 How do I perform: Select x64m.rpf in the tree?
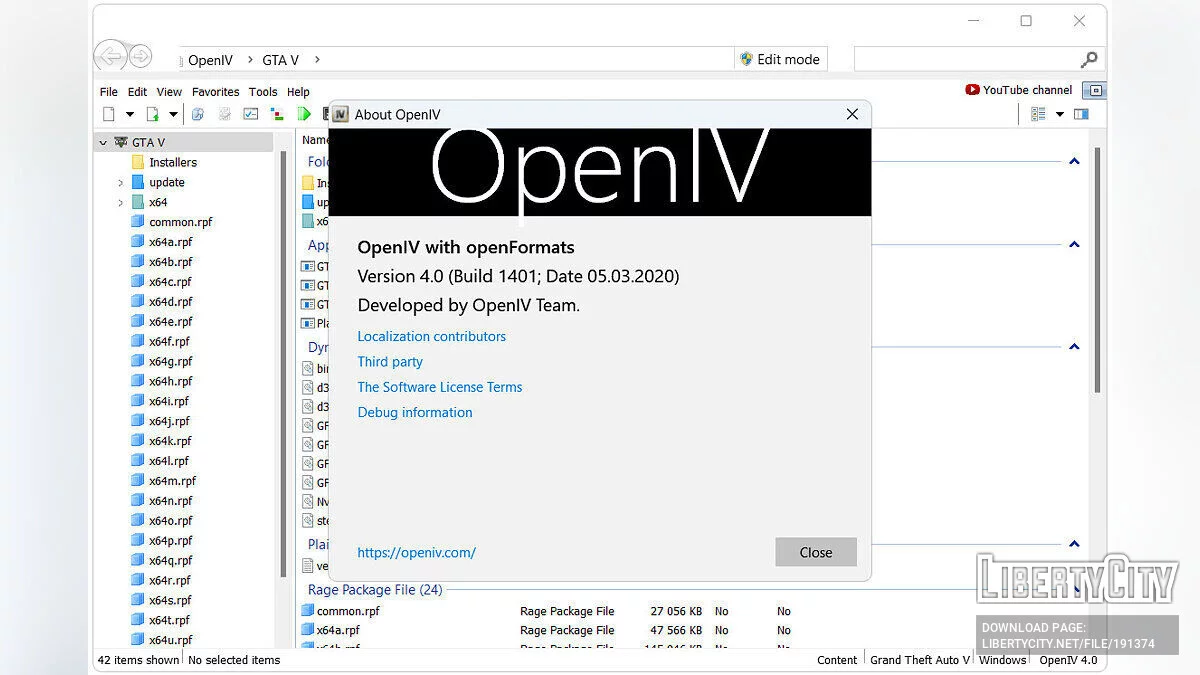coord(172,481)
